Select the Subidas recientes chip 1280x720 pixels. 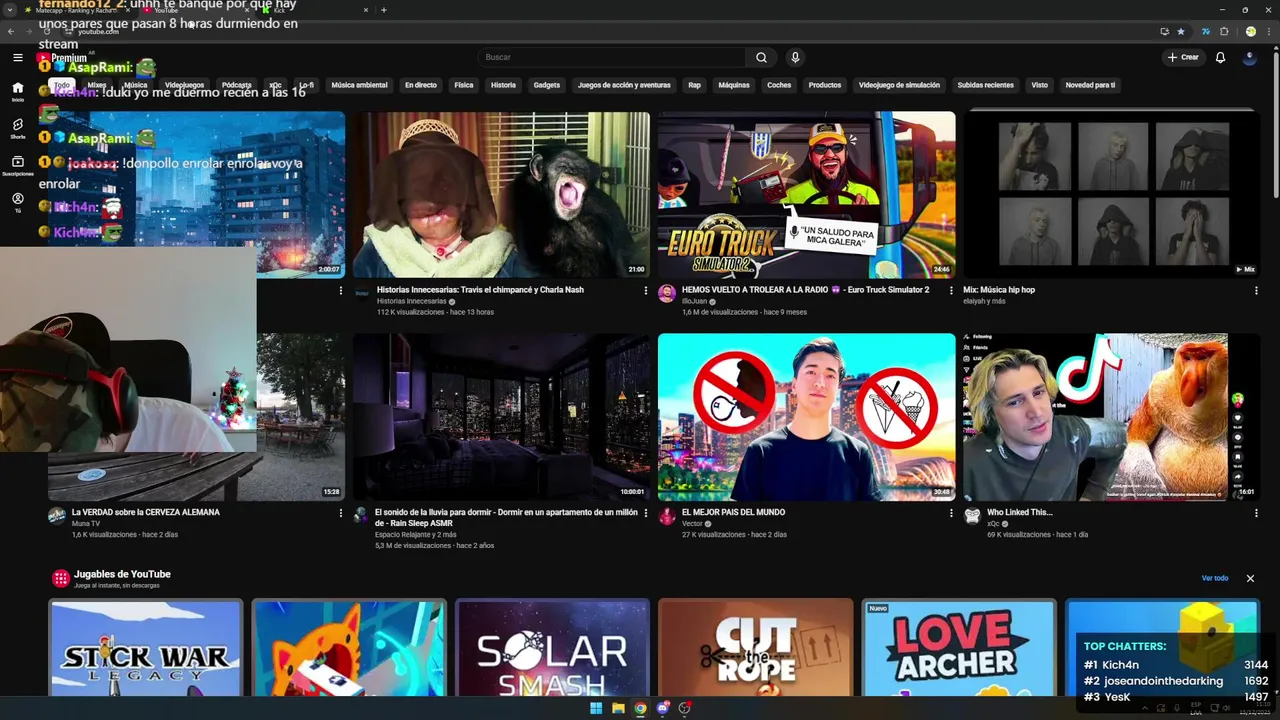click(986, 85)
